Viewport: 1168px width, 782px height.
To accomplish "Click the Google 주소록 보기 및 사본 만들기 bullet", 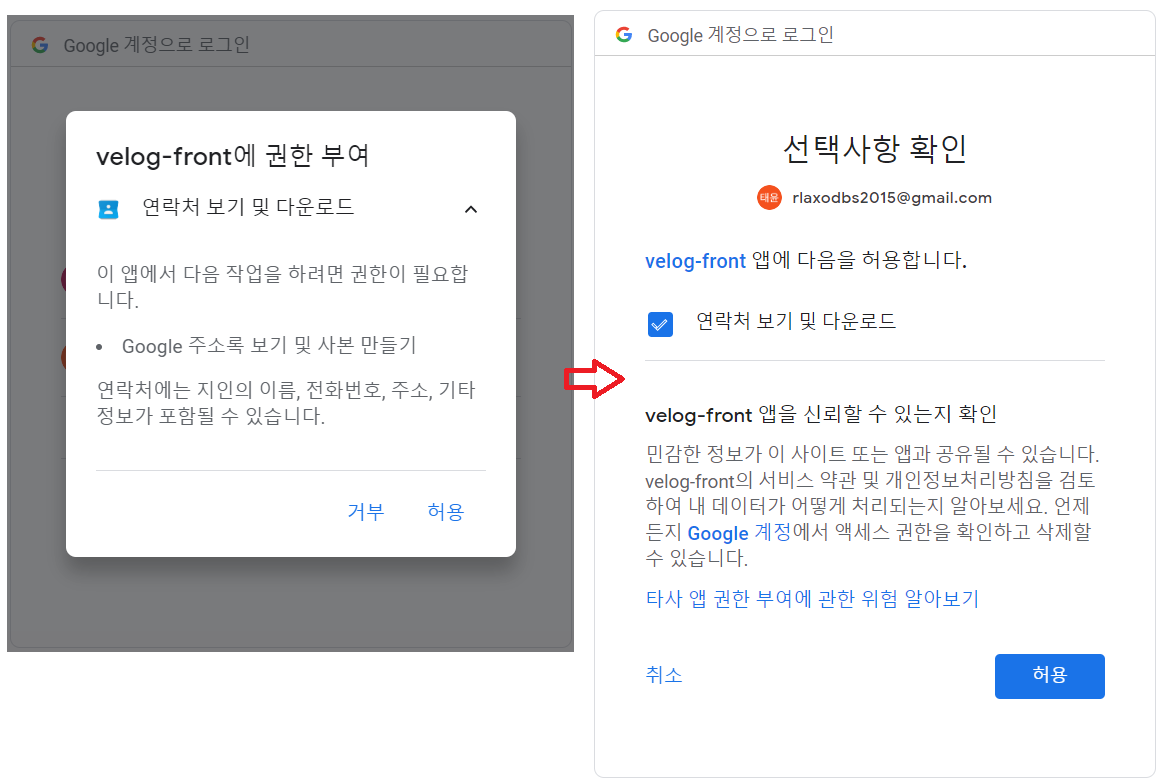I will pyautogui.click(x=269, y=346).
